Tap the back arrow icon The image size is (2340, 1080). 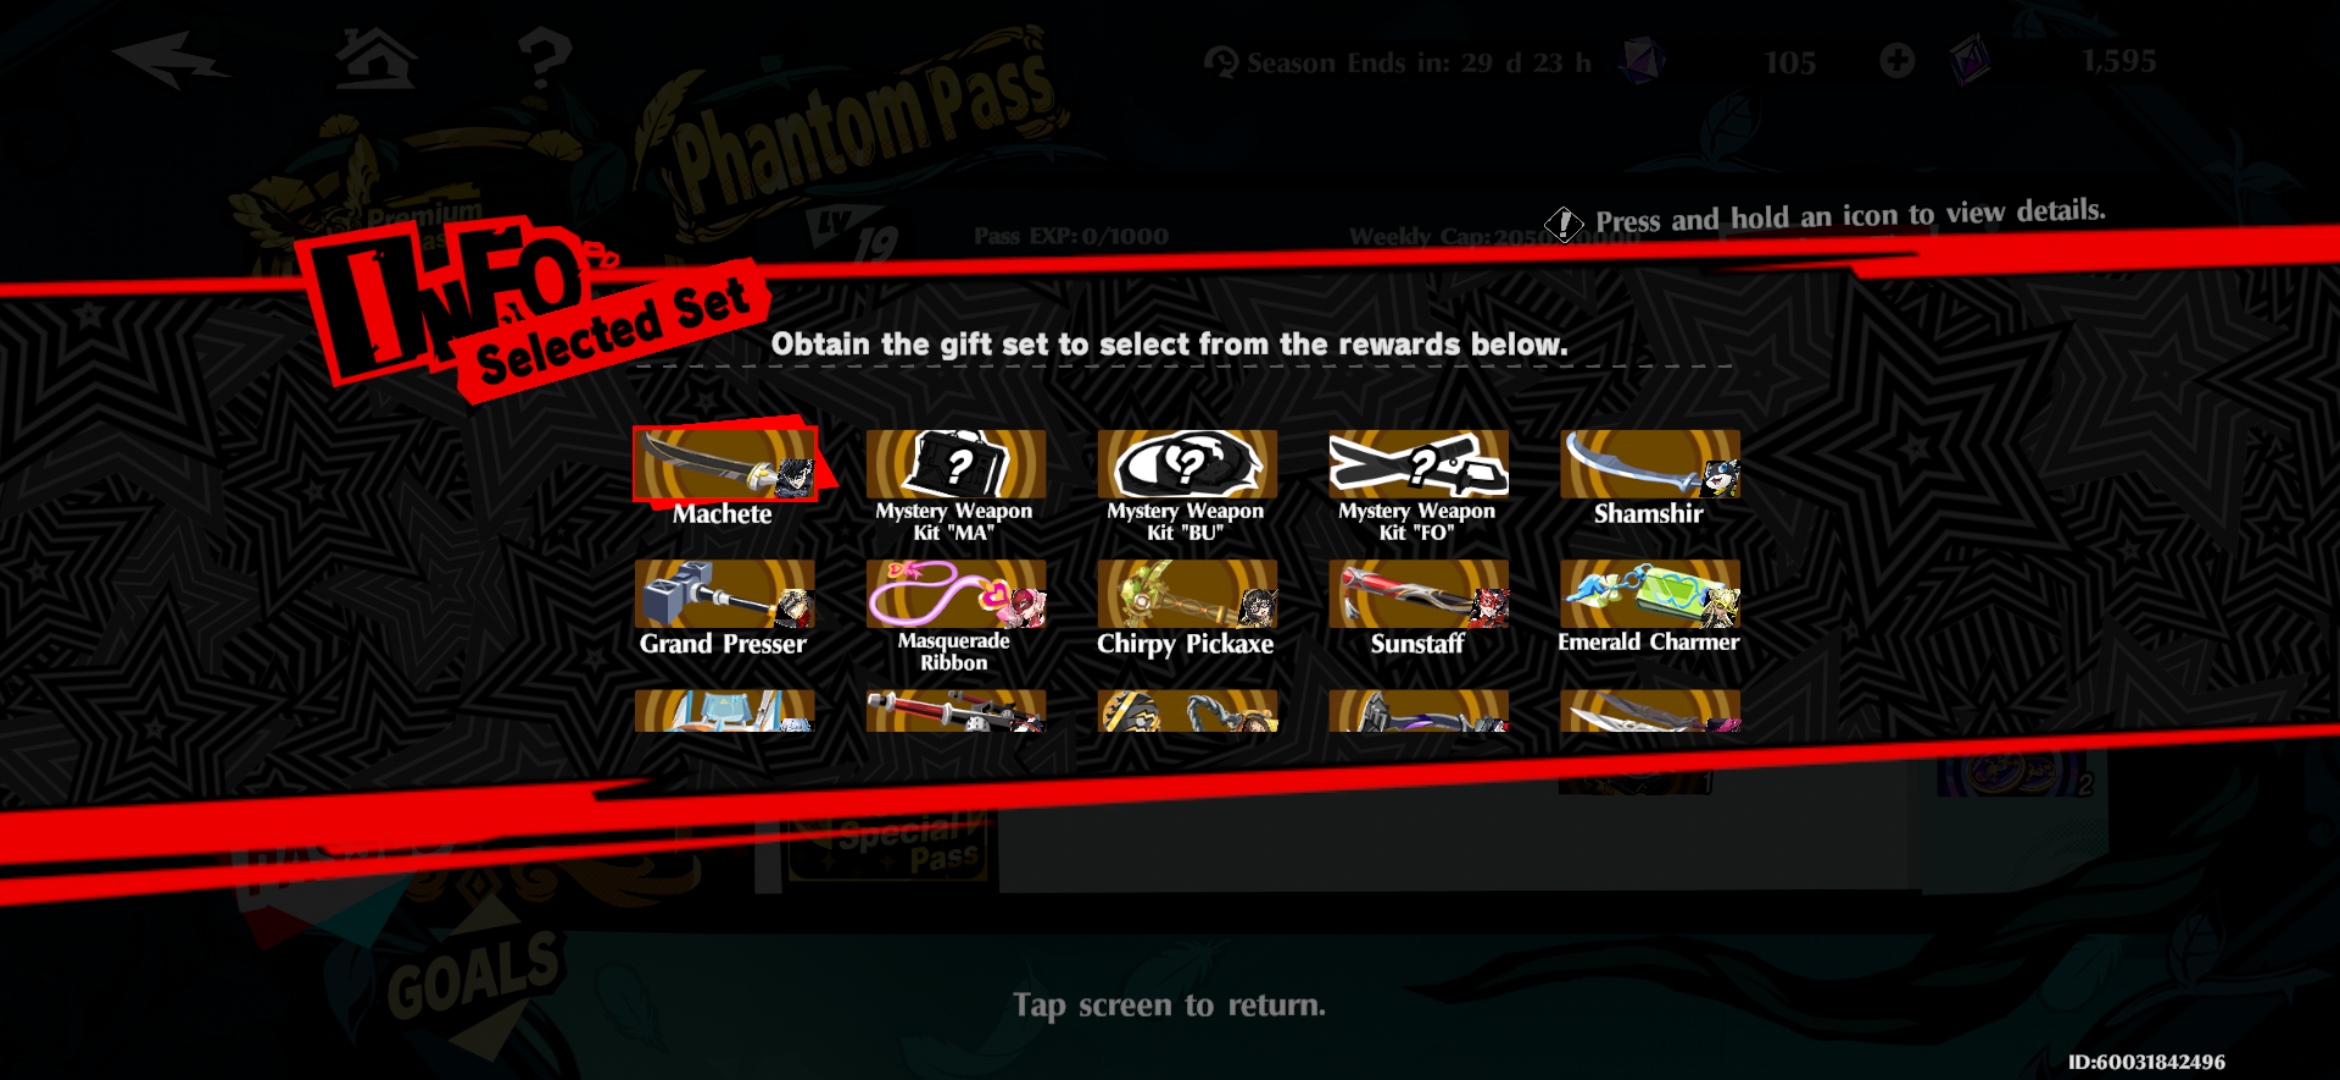click(168, 60)
